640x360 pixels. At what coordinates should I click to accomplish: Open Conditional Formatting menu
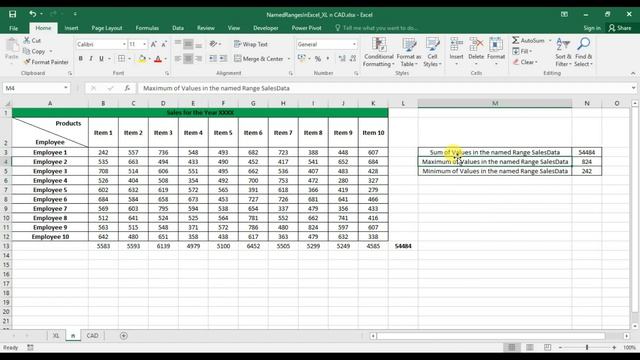[x=379, y=52]
